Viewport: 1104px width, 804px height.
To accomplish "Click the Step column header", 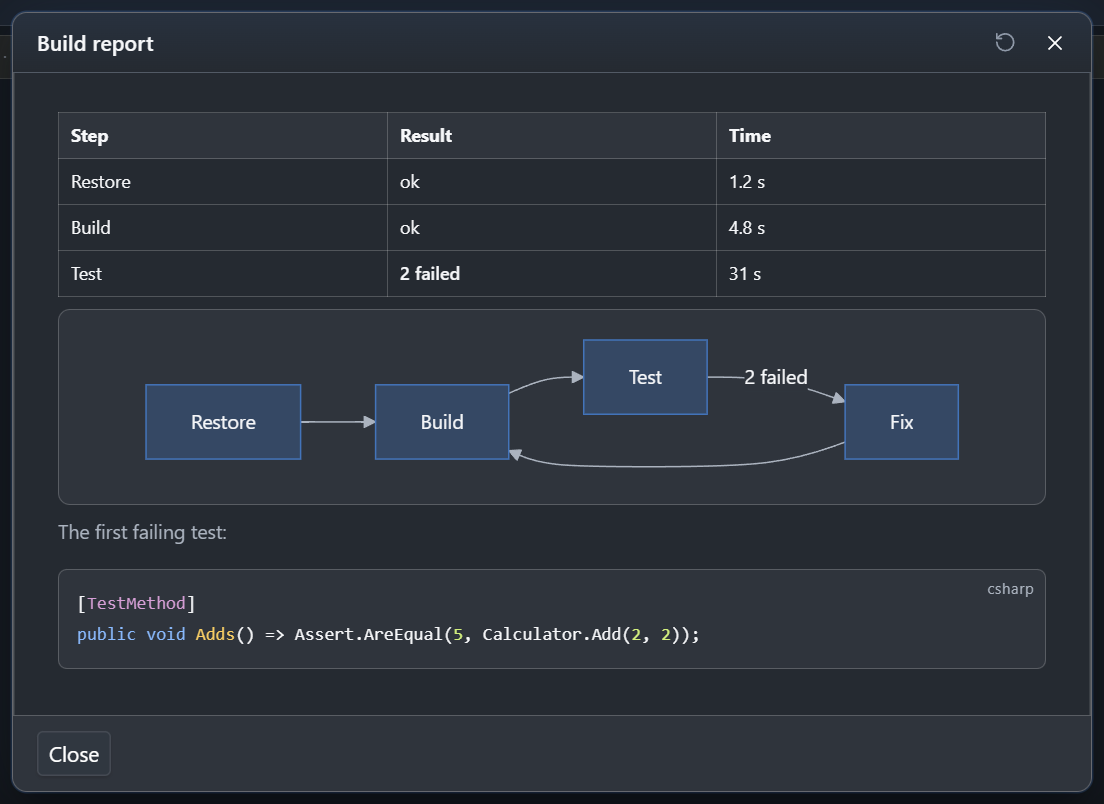I will [222, 135].
